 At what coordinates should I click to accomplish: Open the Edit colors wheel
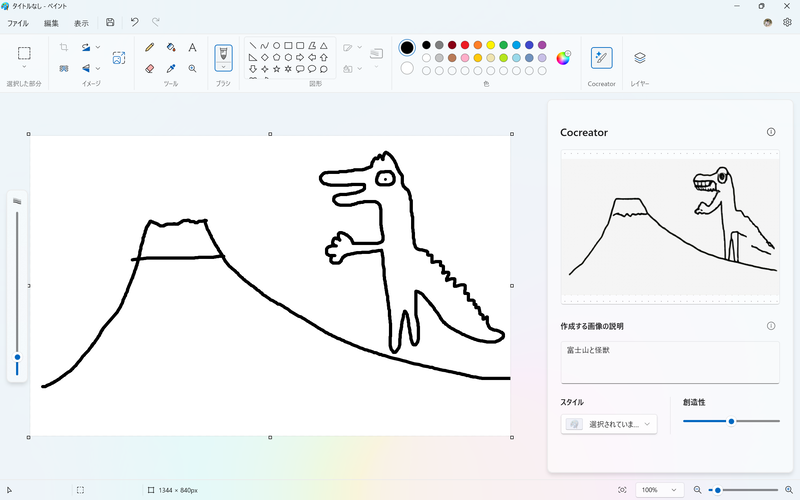(563, 58)
